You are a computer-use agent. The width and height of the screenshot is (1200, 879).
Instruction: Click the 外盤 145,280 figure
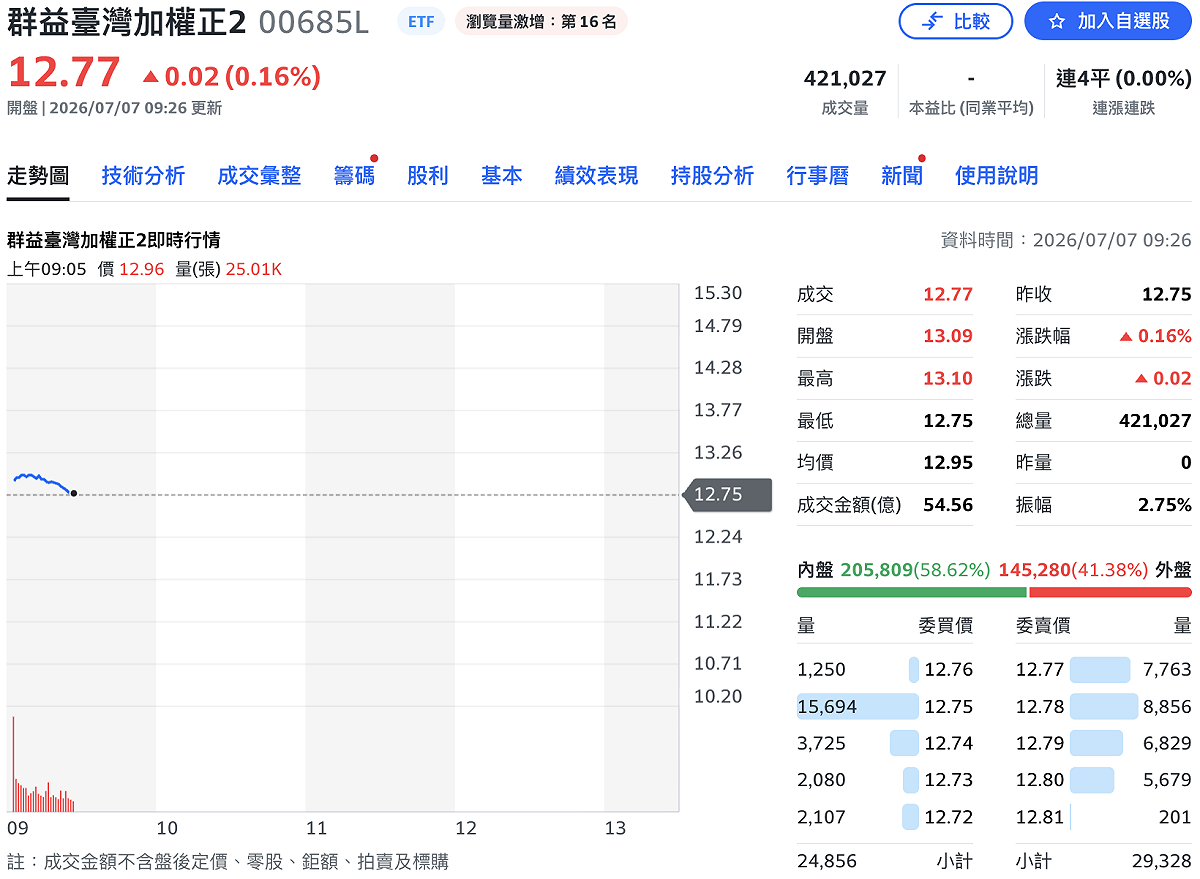point(1035,569)
